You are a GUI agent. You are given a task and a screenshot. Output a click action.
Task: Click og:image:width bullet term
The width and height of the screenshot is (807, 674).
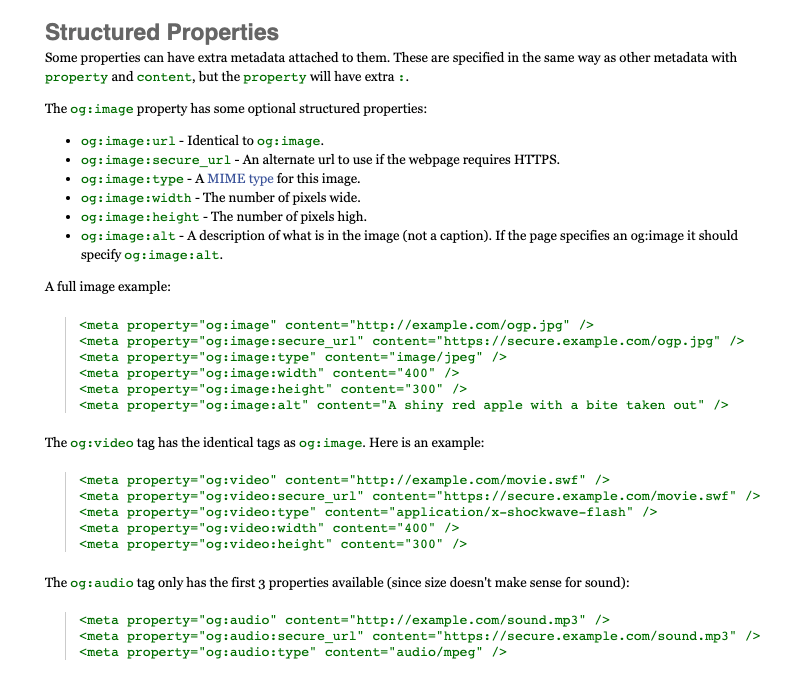pos(136,198)
